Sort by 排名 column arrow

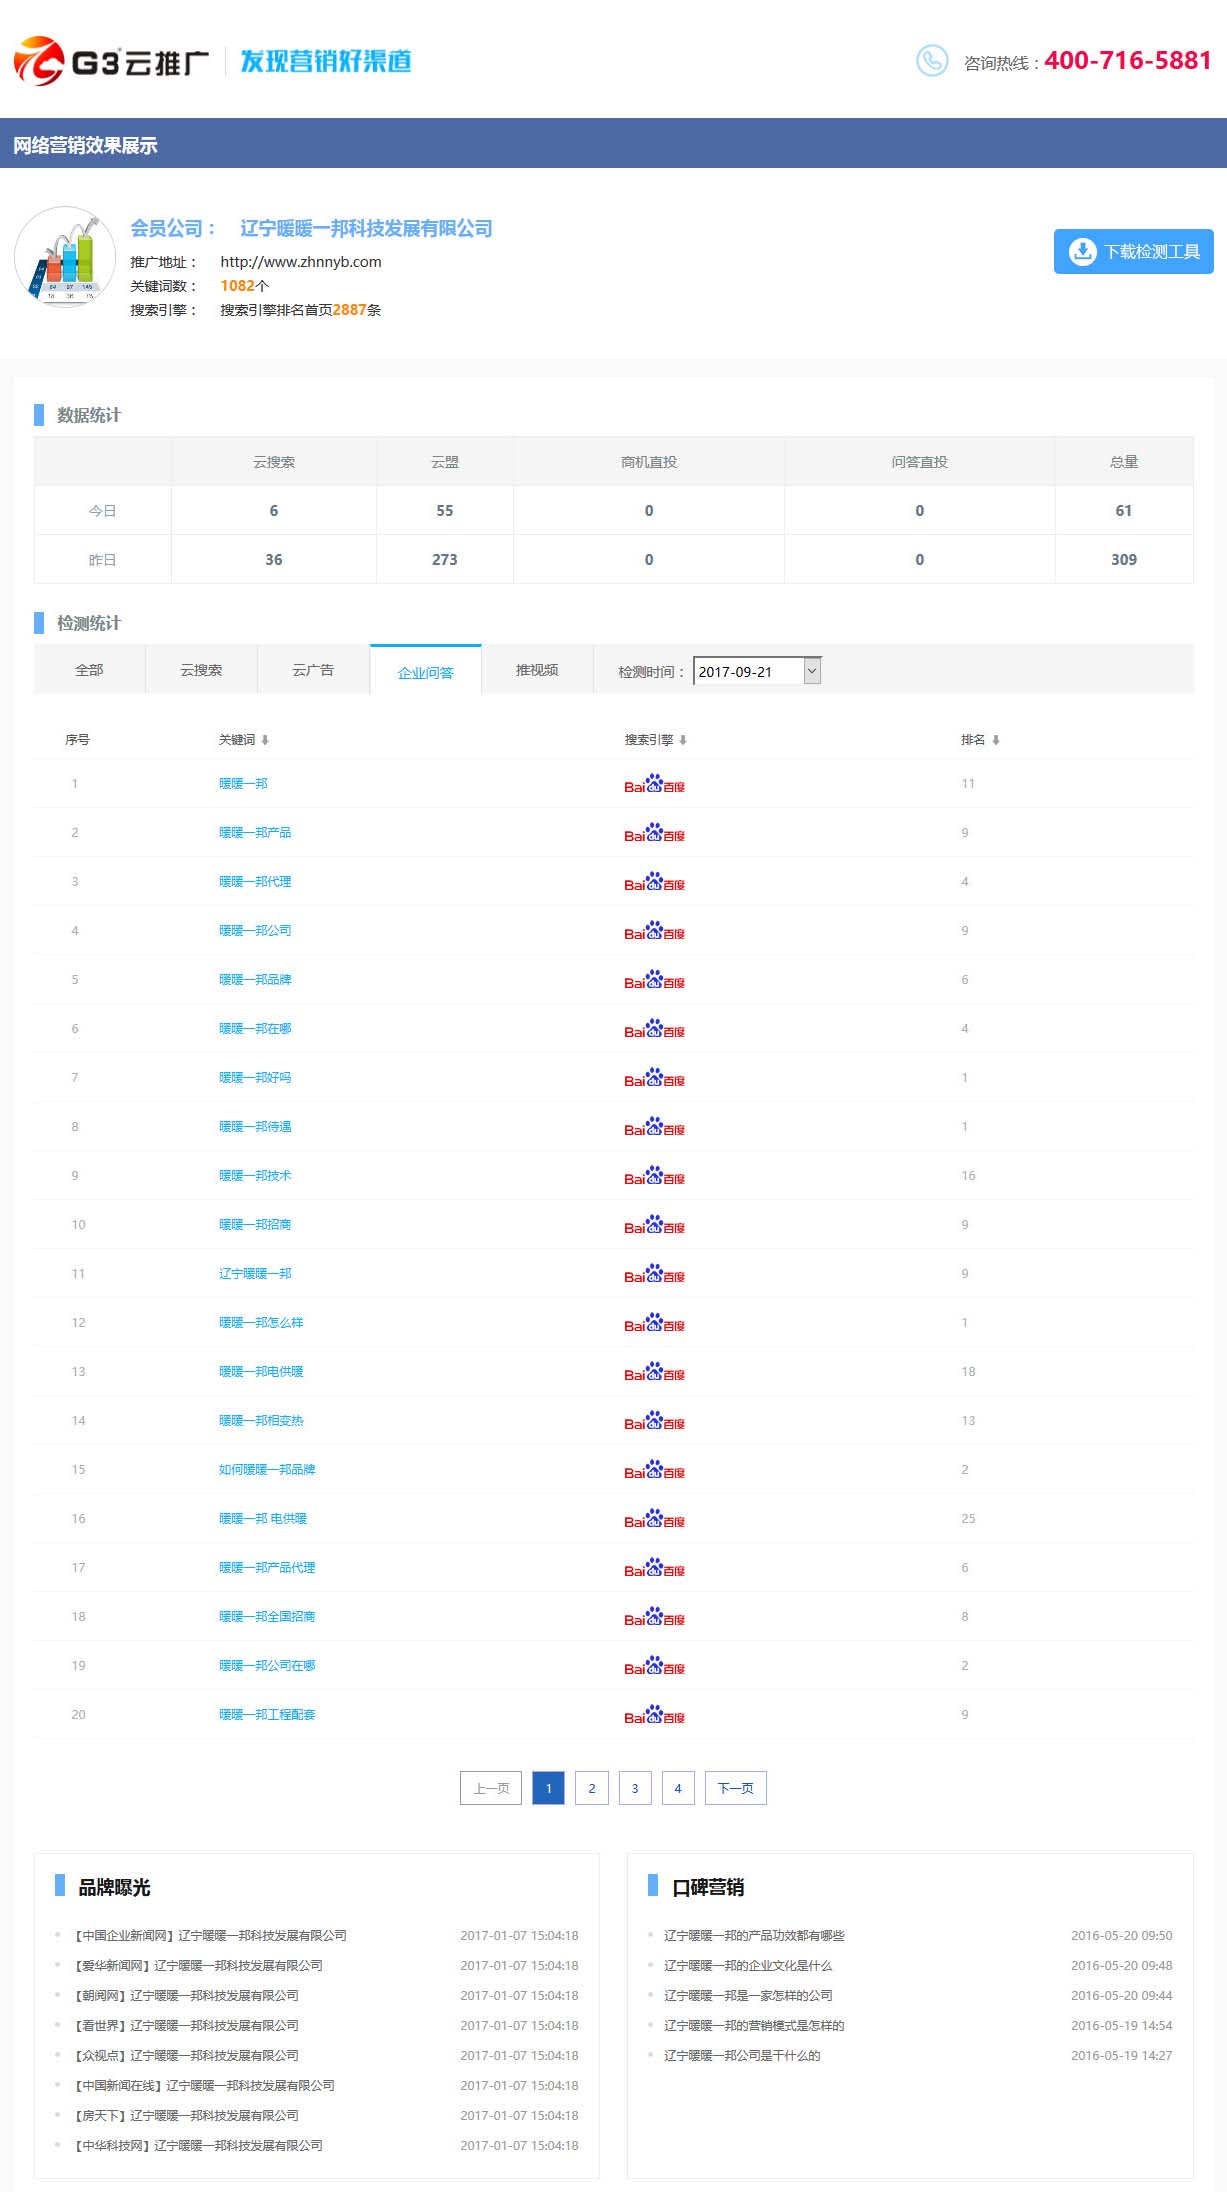(x=996, y=740)
